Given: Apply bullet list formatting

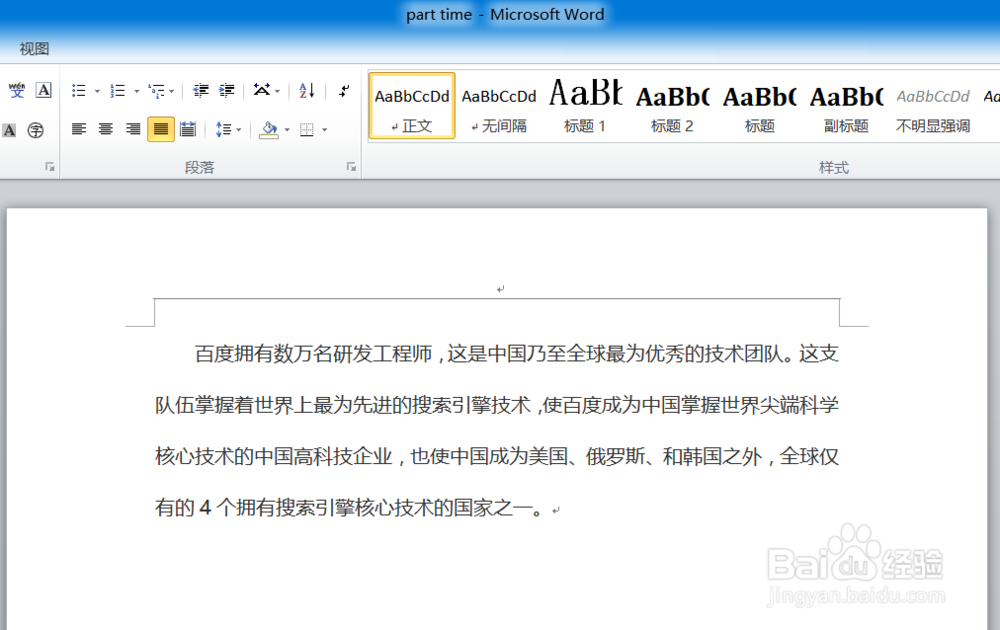Looking at the screenshot, I should point(78,91).
